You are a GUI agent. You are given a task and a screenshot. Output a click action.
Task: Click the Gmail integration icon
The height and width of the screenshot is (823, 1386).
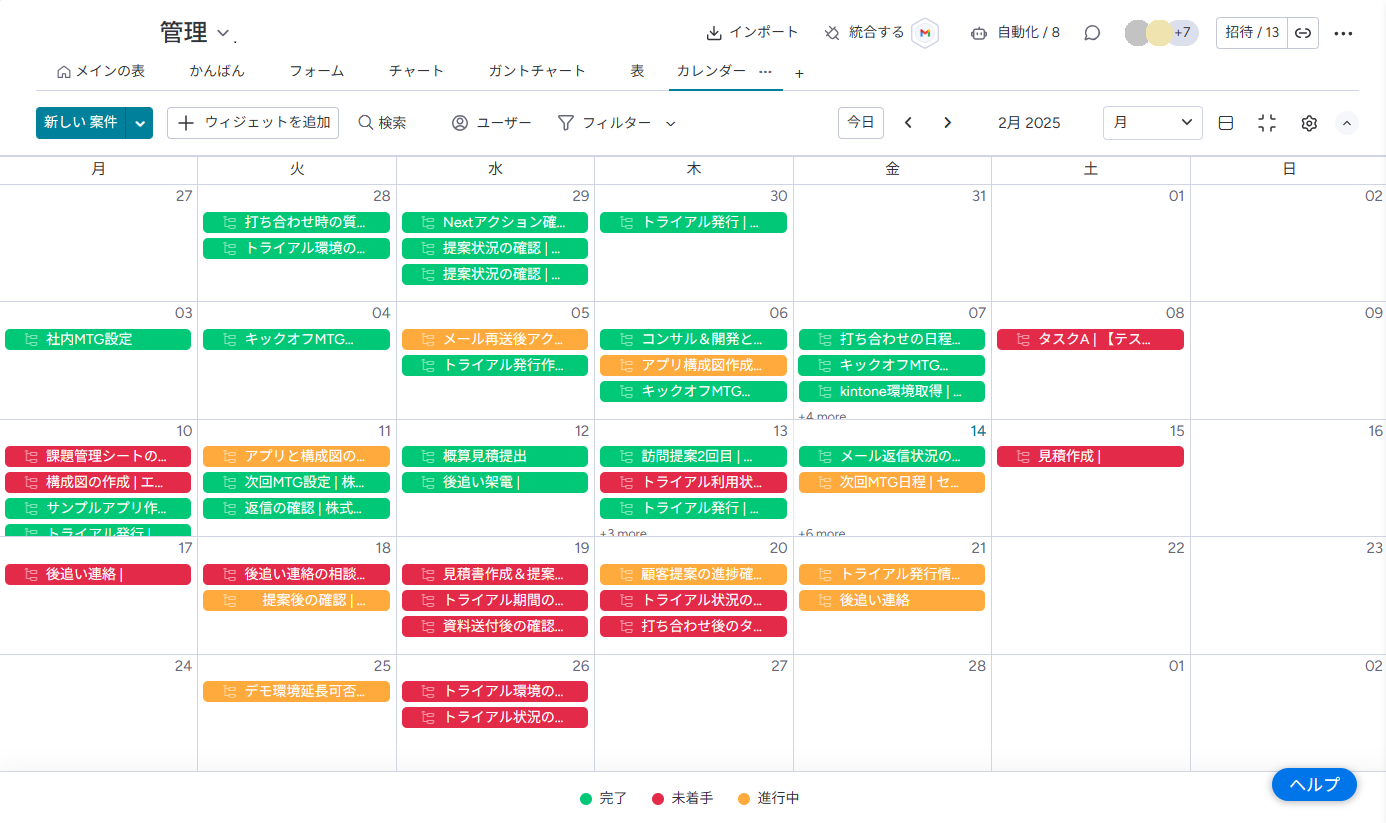[925, 33]
